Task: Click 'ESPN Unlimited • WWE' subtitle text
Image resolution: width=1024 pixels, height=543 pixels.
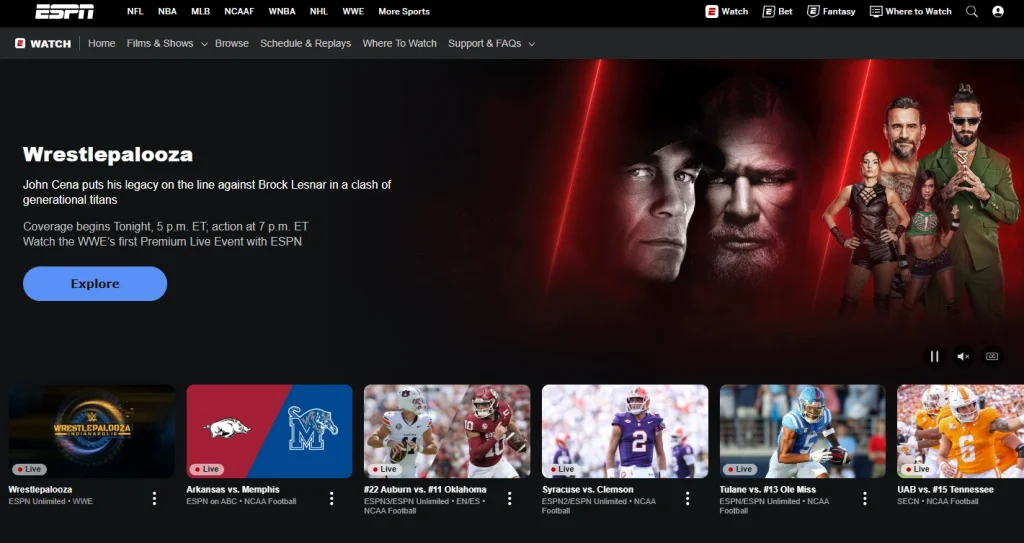Action: 51,501
